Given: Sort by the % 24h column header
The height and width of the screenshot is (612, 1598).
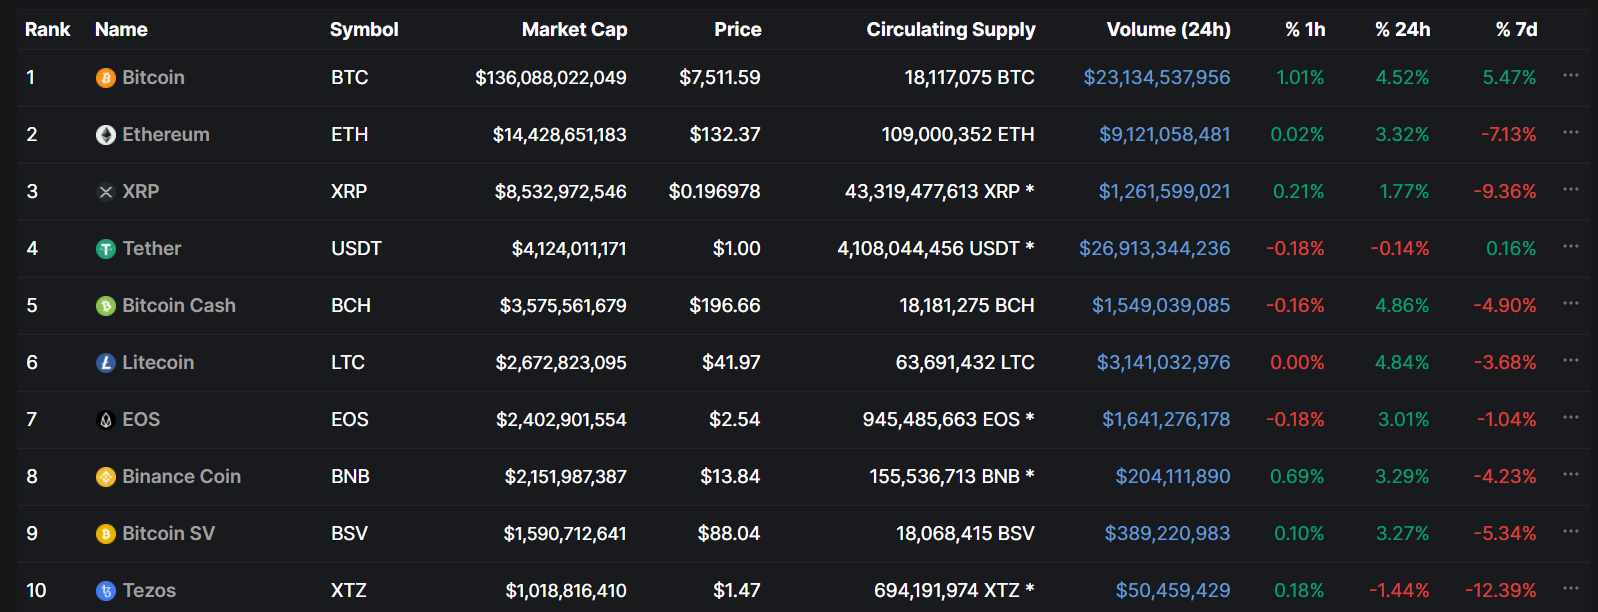Looking at the screenshot, I should coord(1402,30).
